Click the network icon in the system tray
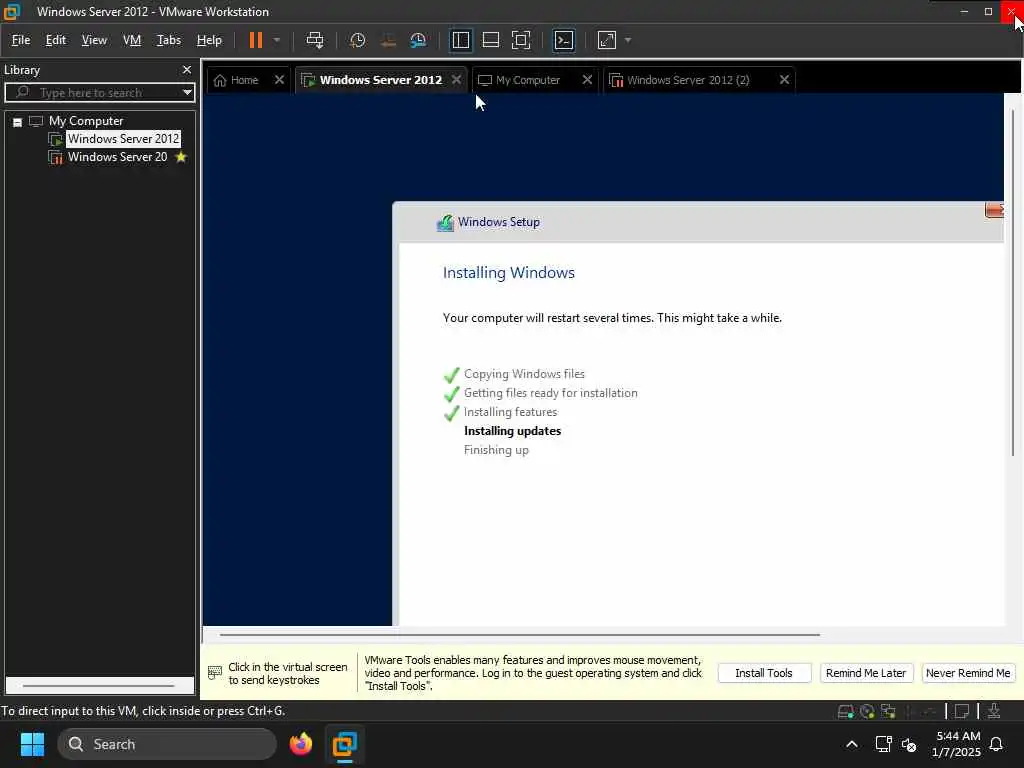Image resolution: width=1024 pixels, height=768 pixels. [x=884, y=744]
